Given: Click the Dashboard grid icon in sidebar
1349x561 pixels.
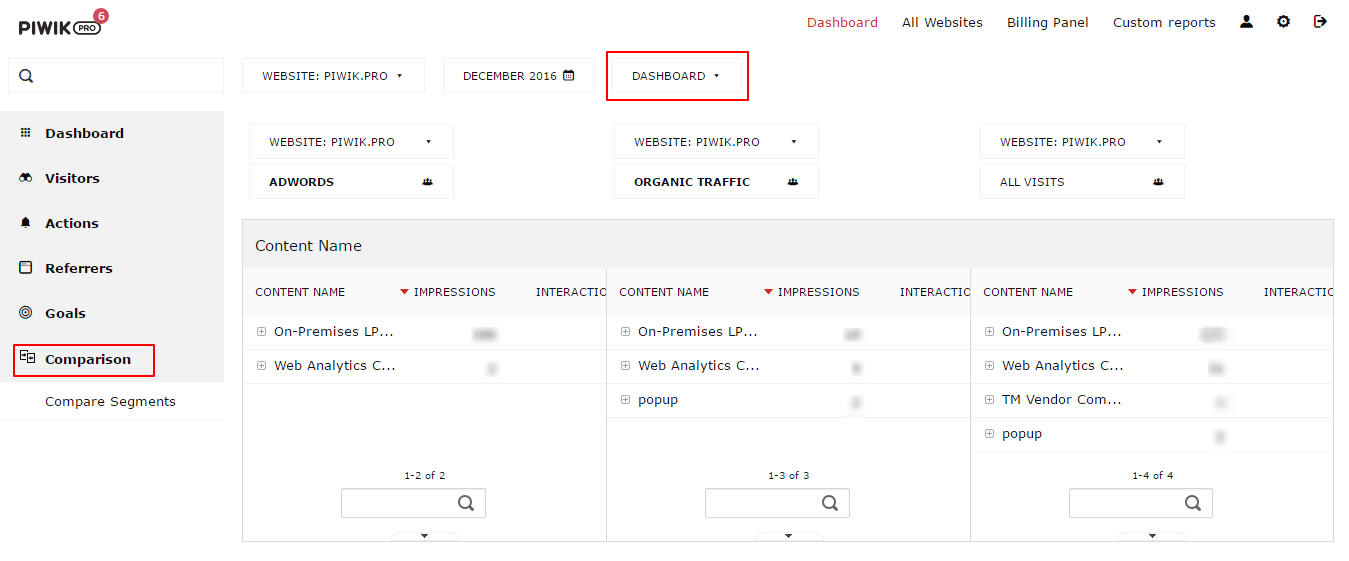Looking at the screenshot, I should (x=26, y=132).
